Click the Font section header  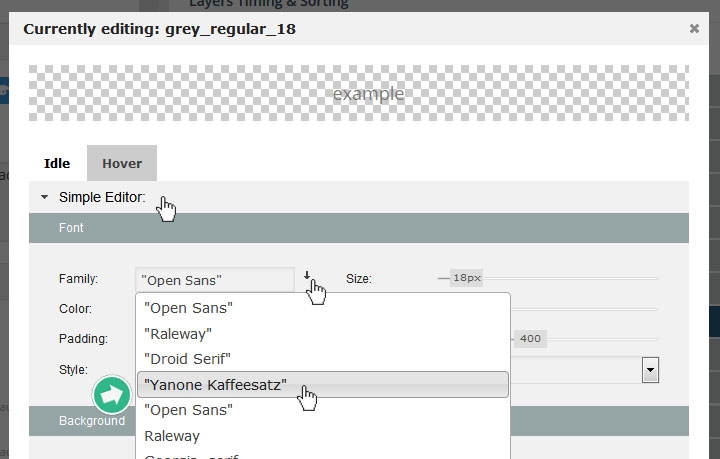pyautogui.click(x=359, y=228)
